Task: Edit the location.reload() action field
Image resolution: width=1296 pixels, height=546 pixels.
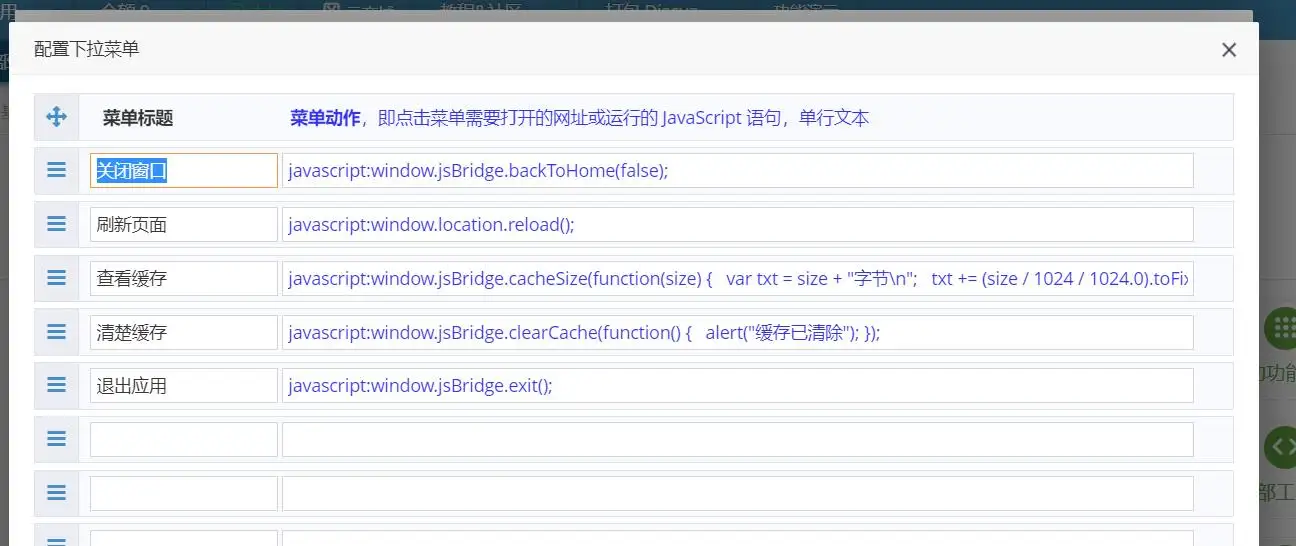Action: [x=738, y=224]
